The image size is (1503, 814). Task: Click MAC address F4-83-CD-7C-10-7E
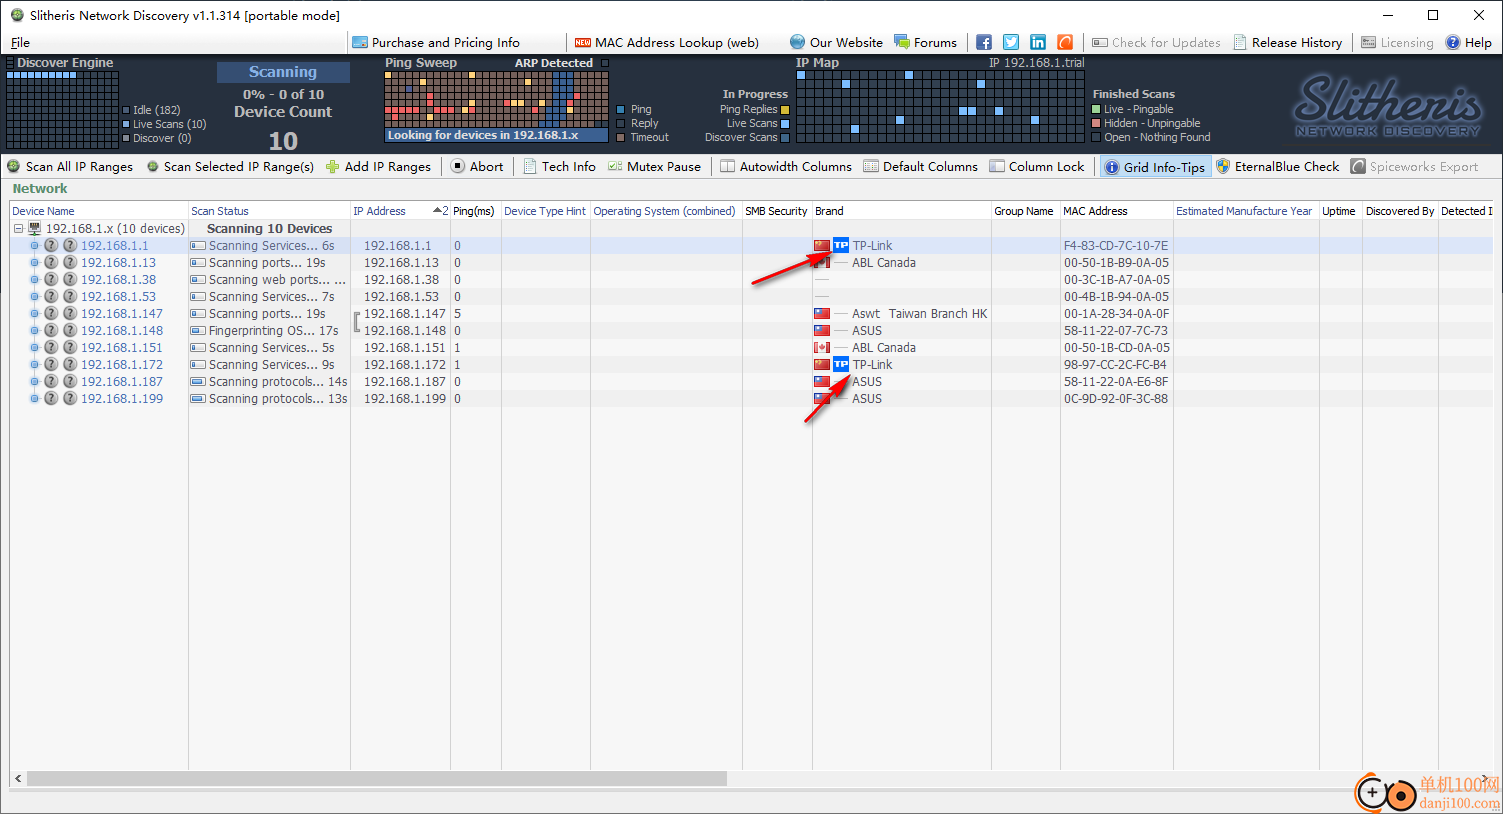click(x=1116, y=246)
